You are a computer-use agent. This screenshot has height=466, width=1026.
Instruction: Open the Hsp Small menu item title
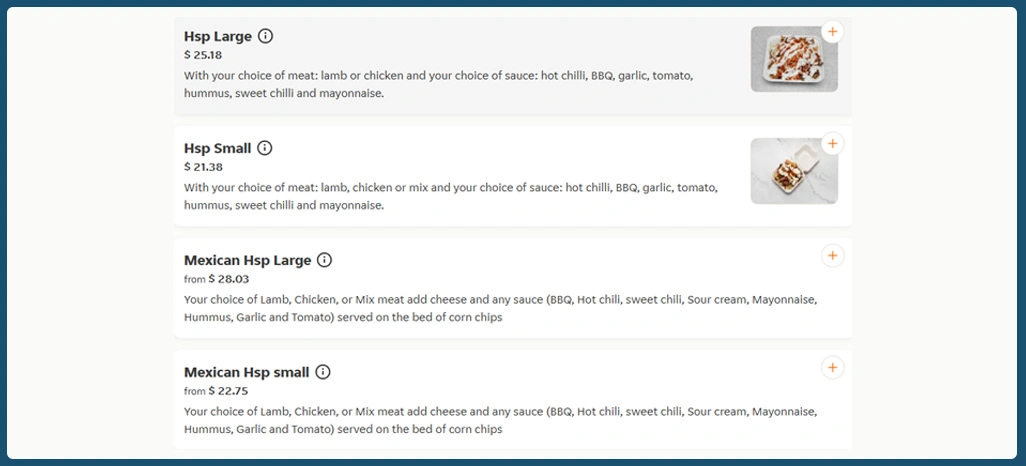pos(217,149)
